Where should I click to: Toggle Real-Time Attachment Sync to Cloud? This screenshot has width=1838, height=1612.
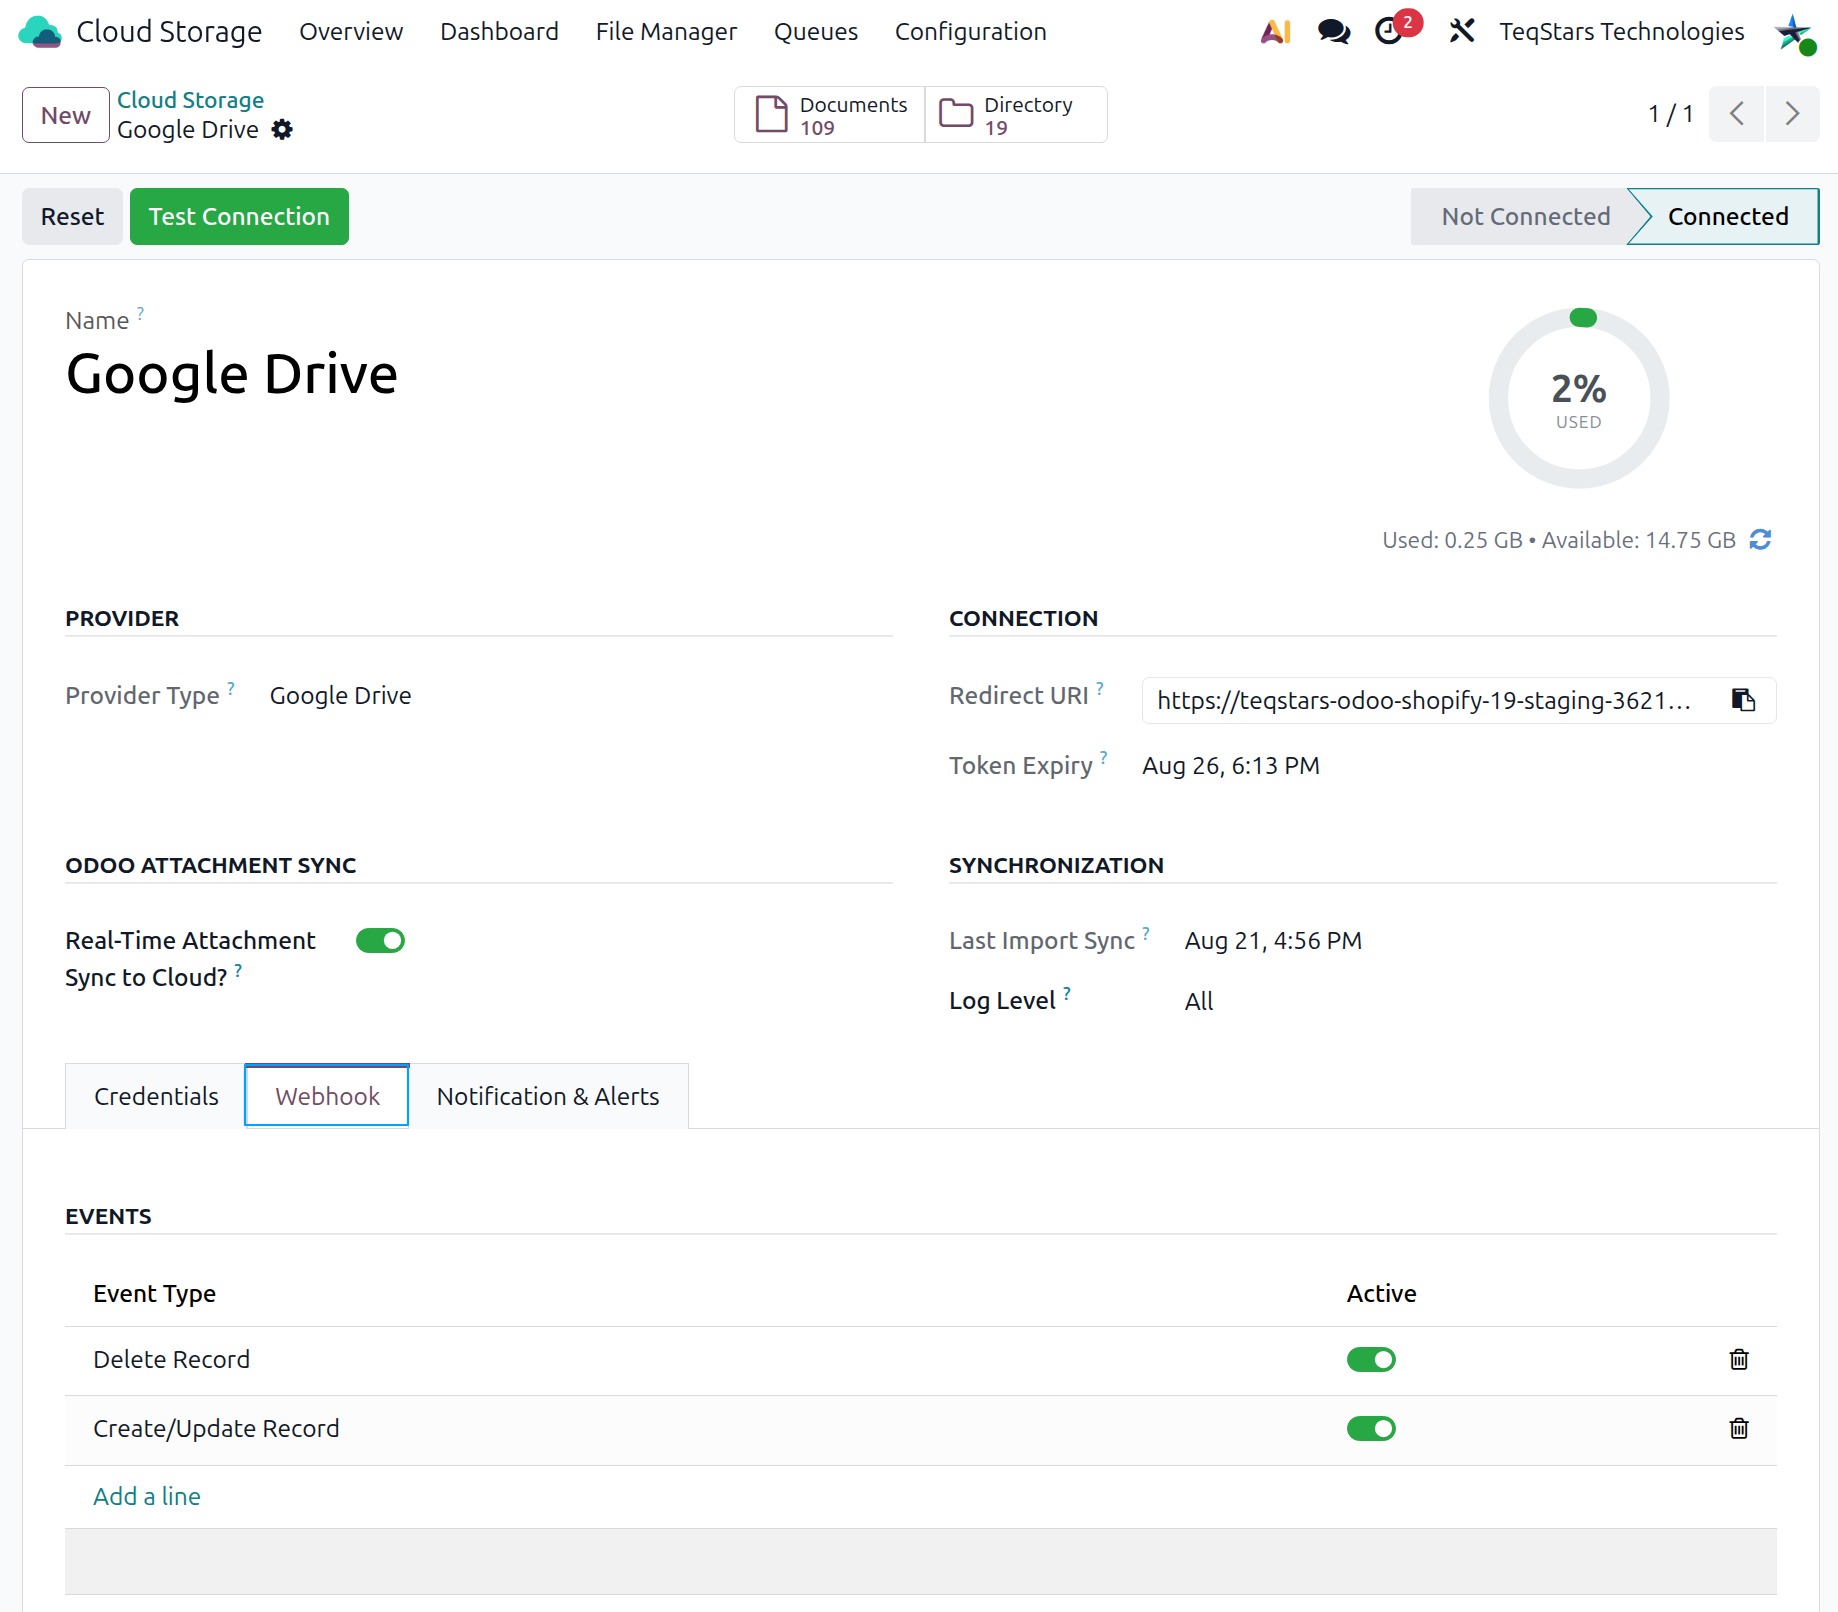pyautogui.click(x=380, y=941)
